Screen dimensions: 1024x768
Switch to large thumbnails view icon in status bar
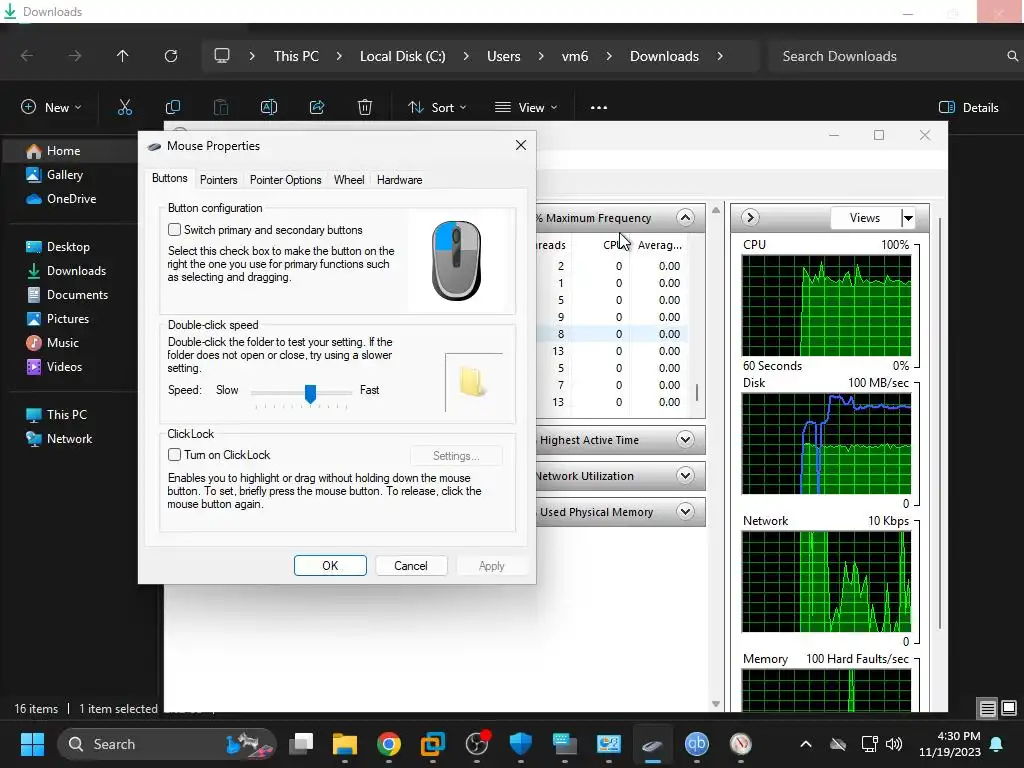[x=1009, y=709]
